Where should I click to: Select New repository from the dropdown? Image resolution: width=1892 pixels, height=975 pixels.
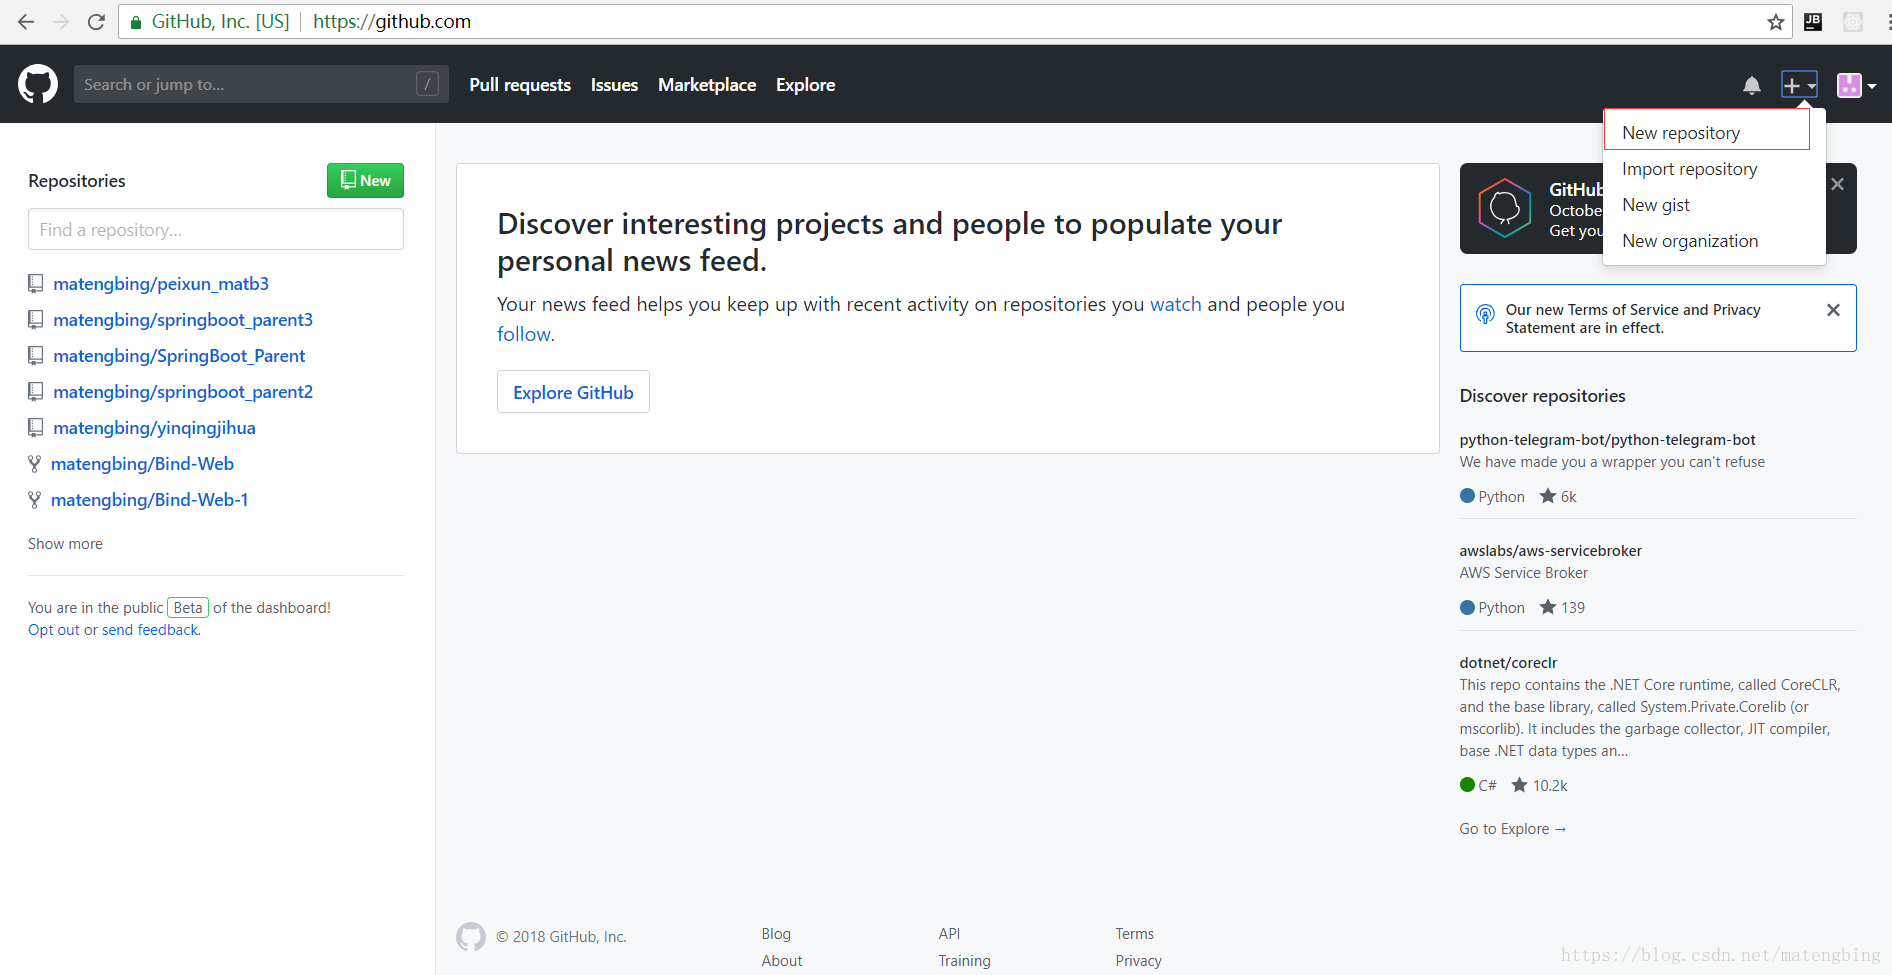point(1707,132)
